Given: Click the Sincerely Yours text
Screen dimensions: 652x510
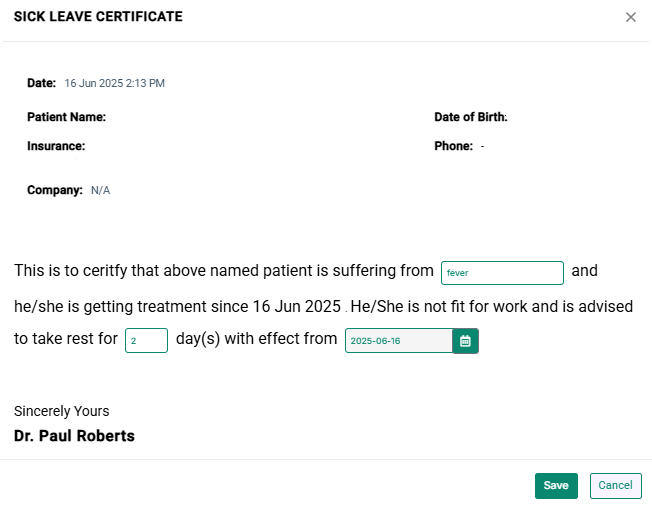Looking at the screenshot, I should (x=62, y=411).
